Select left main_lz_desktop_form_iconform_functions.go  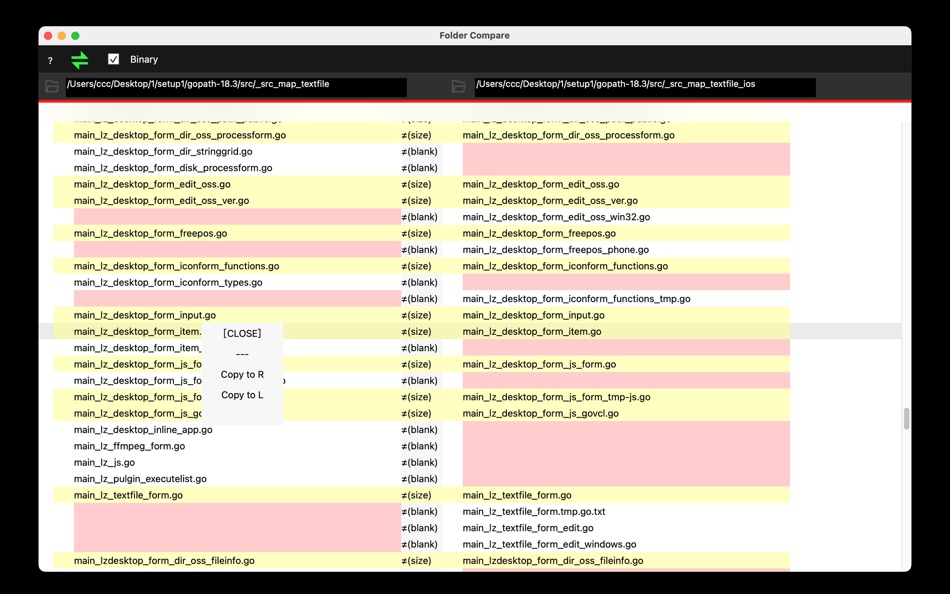[176, 266]
